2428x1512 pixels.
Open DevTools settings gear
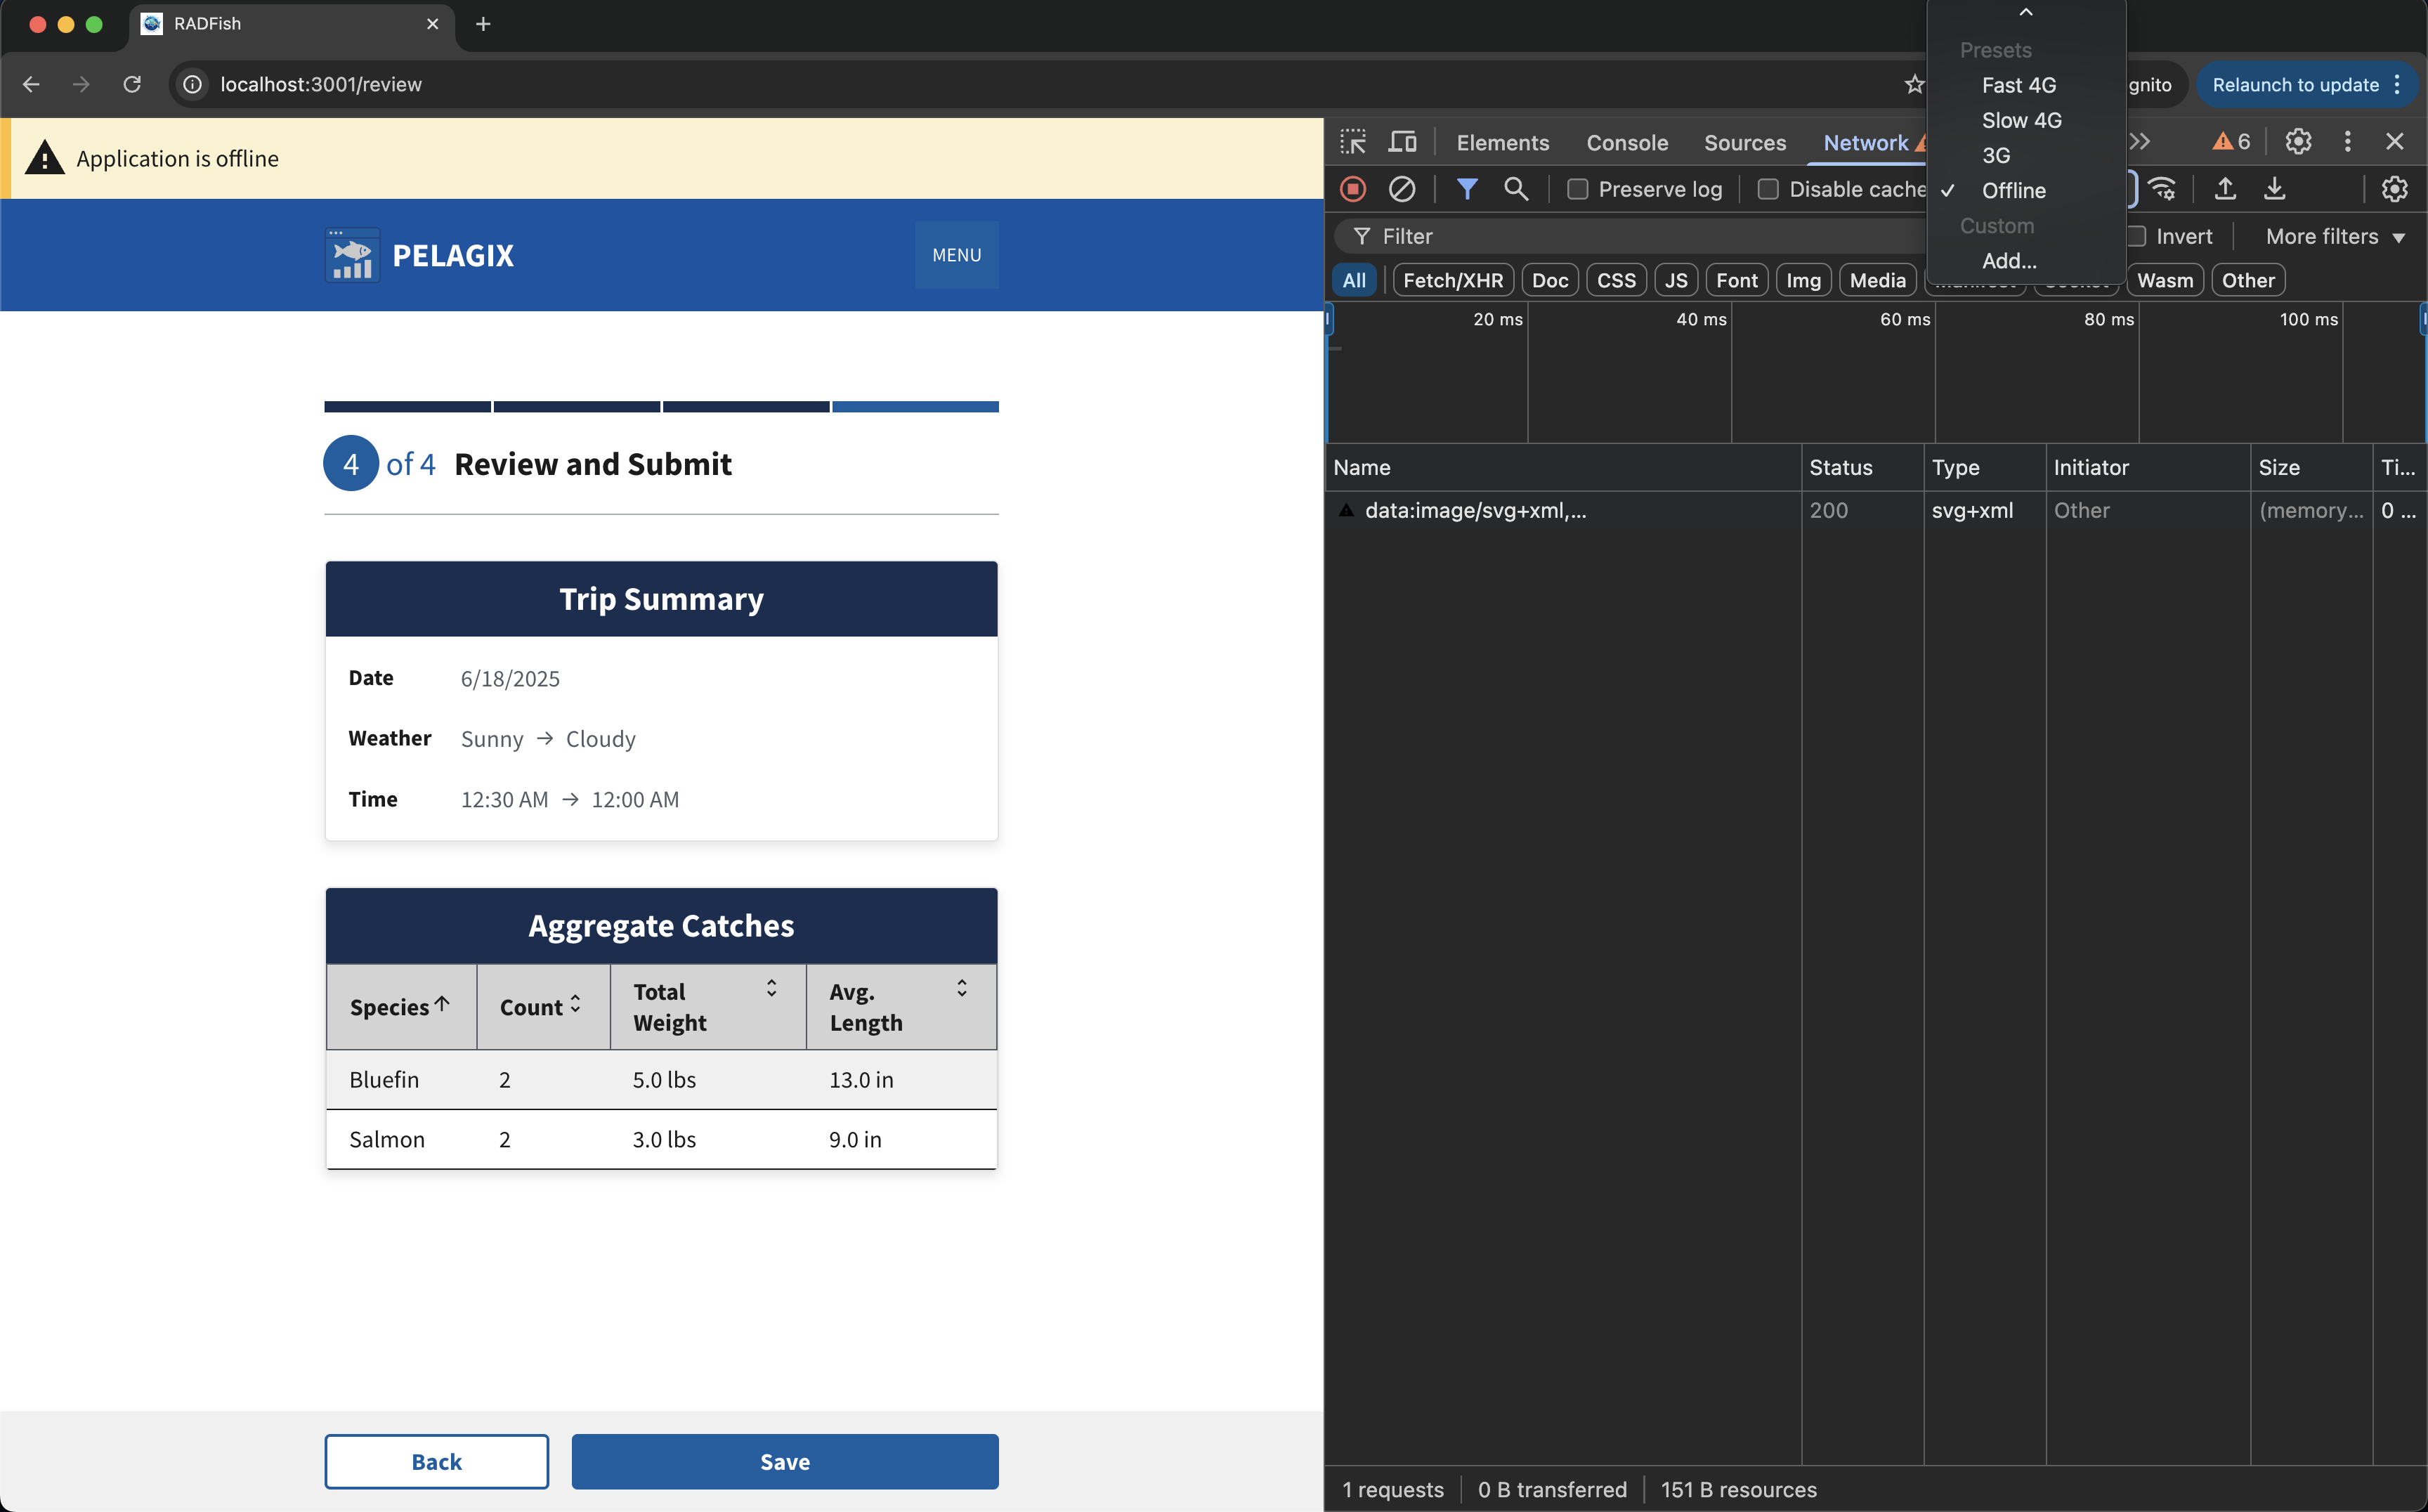pos(2298,142)
